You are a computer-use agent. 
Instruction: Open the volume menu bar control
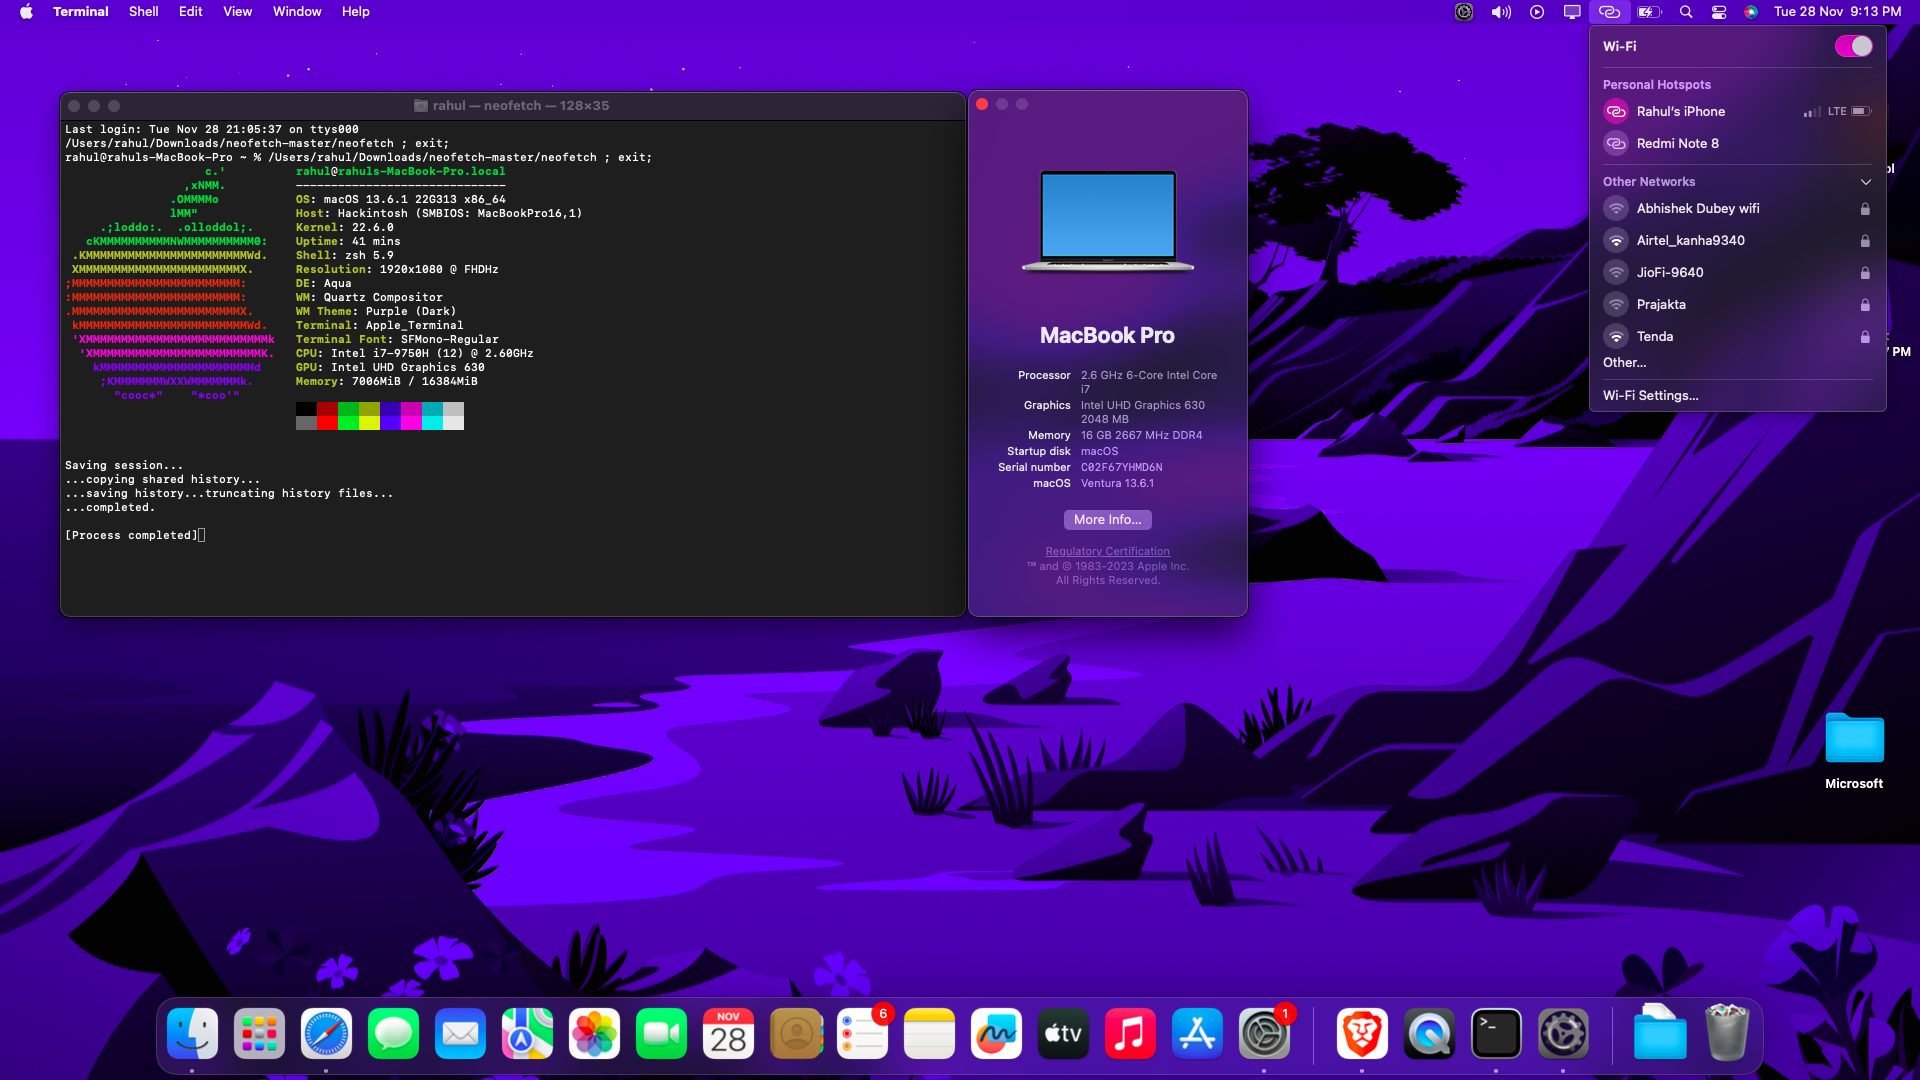tap(1501, 12)
